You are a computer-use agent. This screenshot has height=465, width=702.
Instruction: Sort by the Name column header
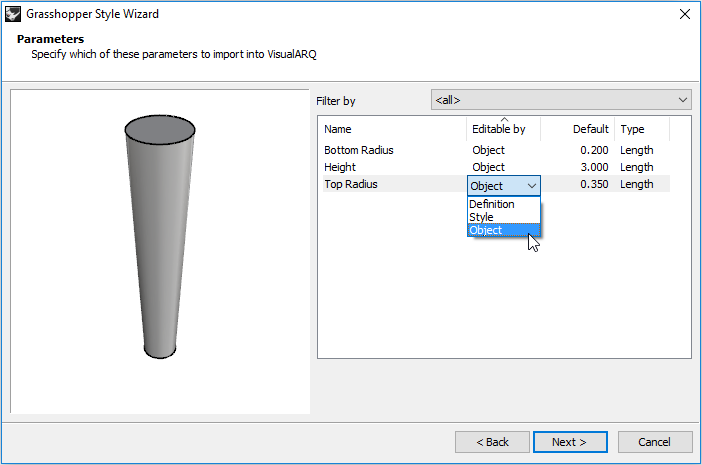point(393,129)
